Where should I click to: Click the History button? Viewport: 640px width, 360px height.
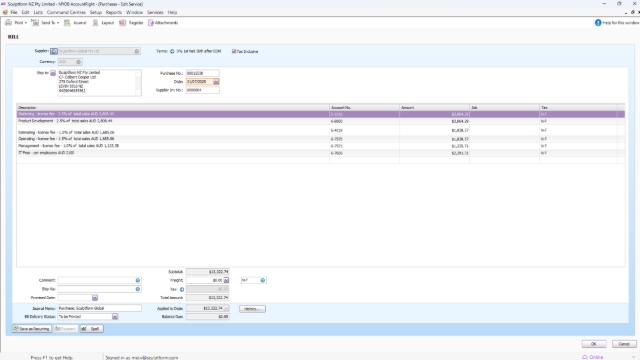pos(252,309)
